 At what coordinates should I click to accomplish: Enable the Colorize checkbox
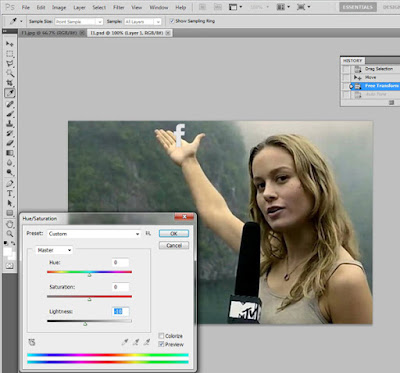point(161,336)
